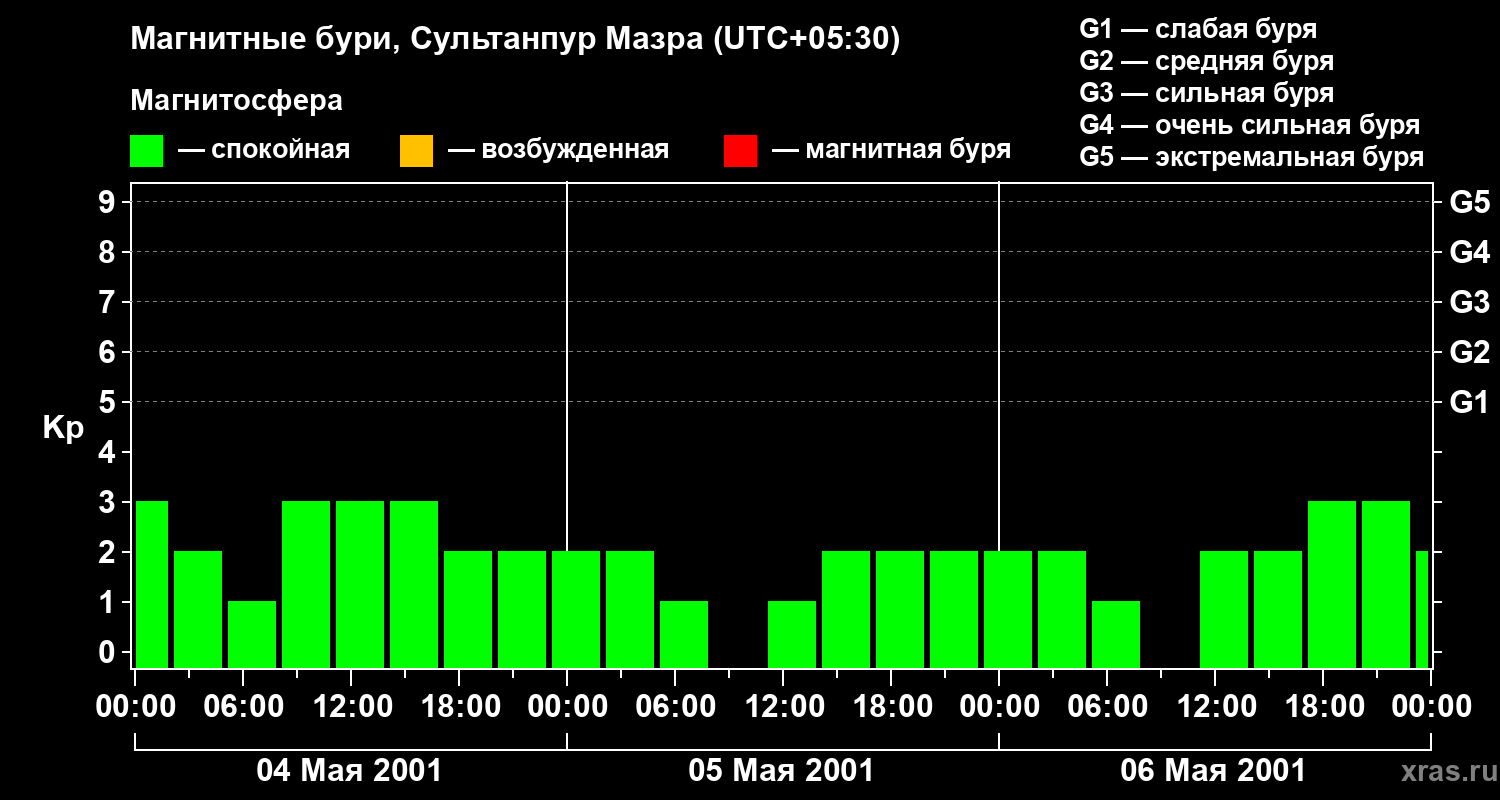The width and height of the screenshot is (1500, 800).
Task: Click the right-axis 'G1' level label
Action: click(1469, 402)
